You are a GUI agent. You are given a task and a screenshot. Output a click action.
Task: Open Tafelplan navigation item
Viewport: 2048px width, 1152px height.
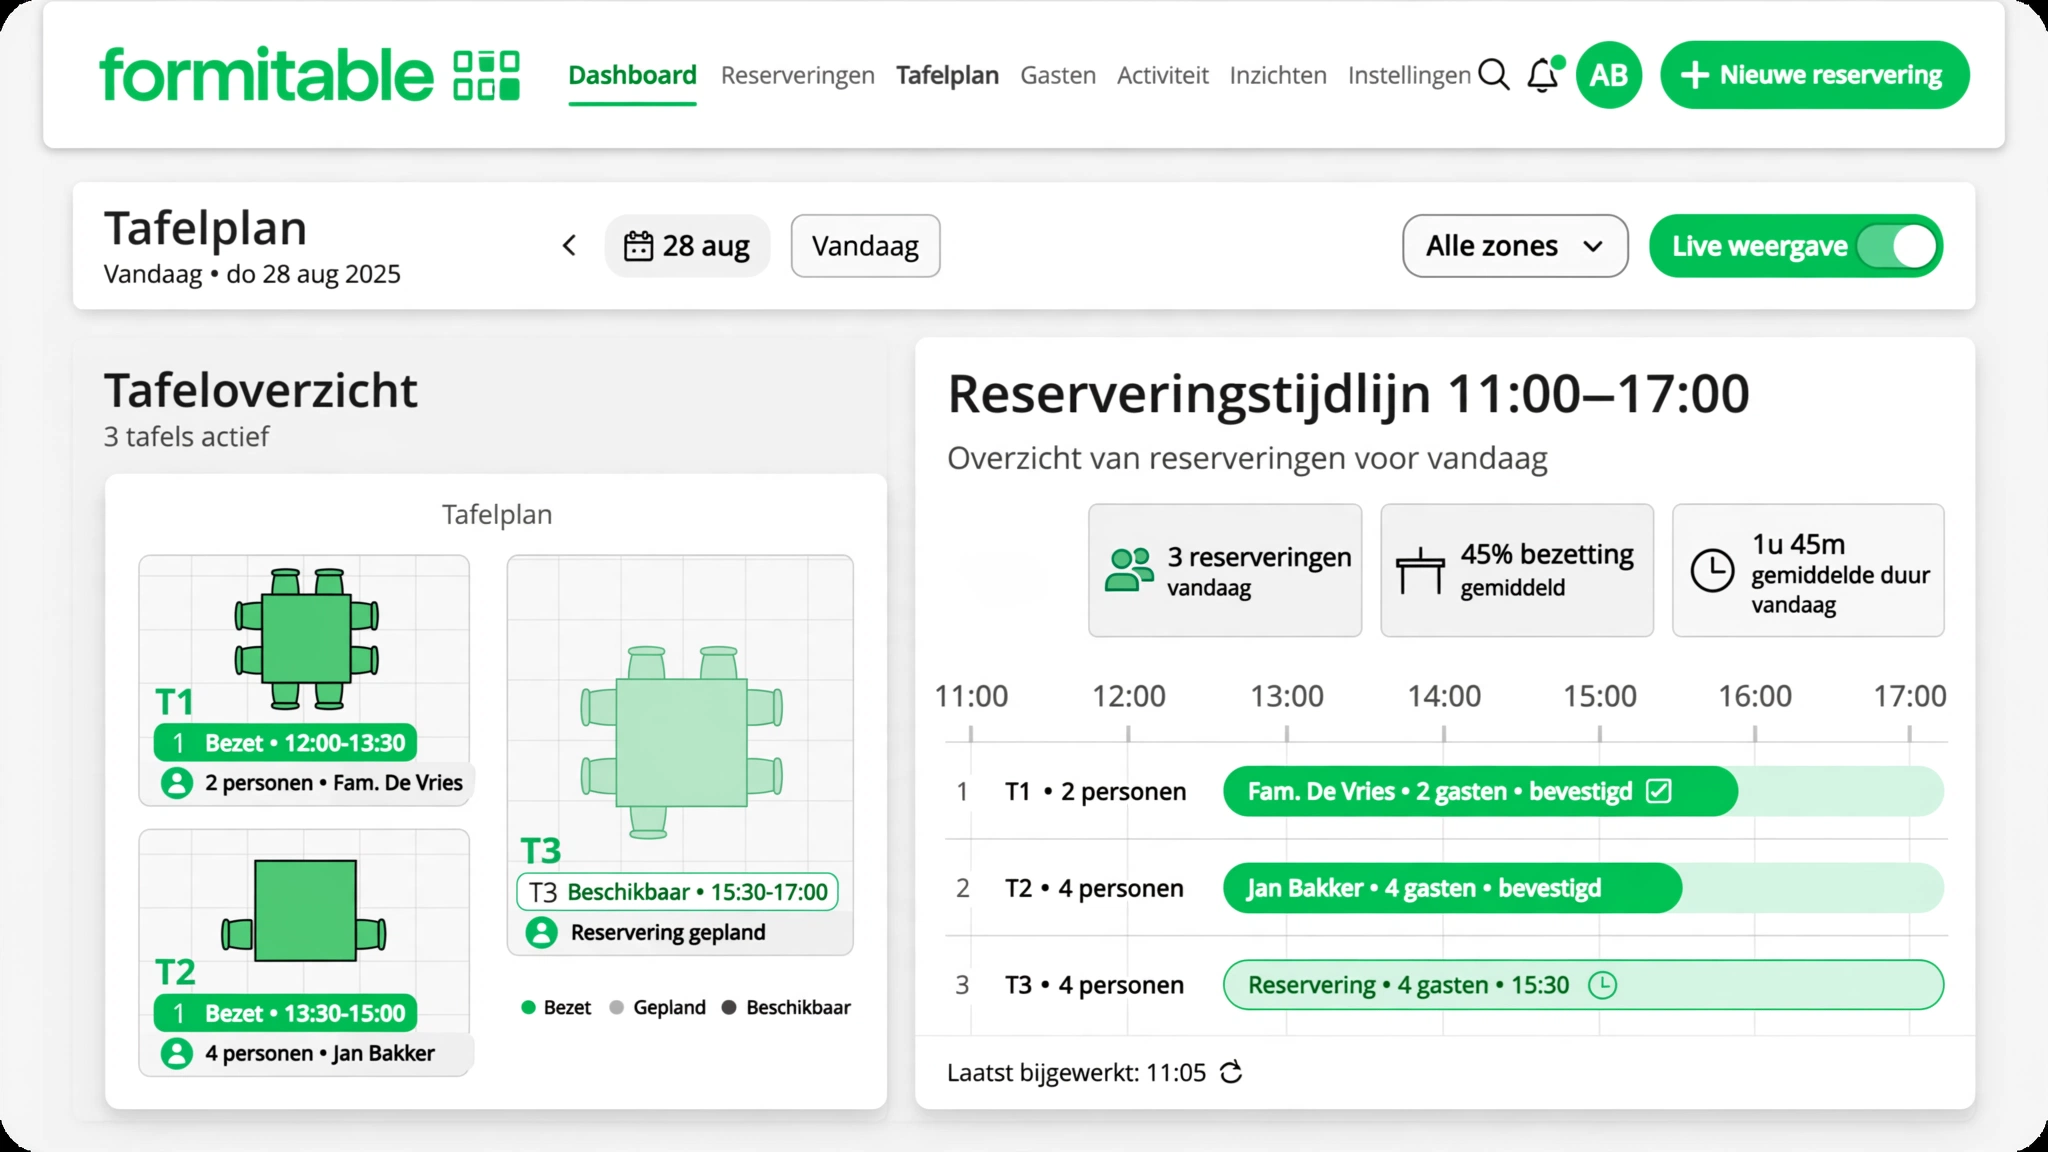(x=947, y=75)
